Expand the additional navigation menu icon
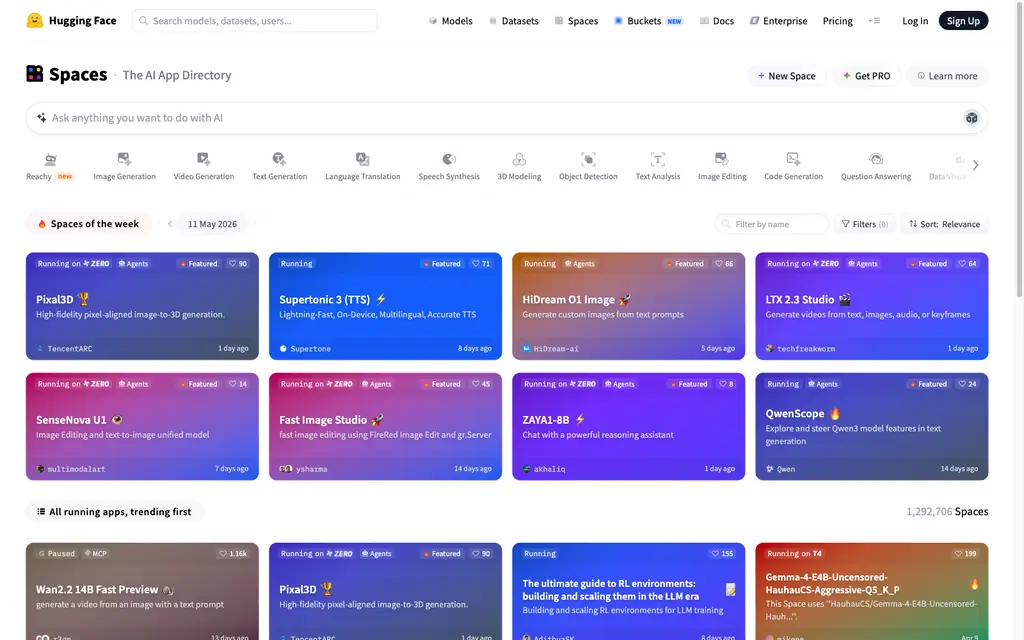The image size is (1024, 640). coord(874,21)
